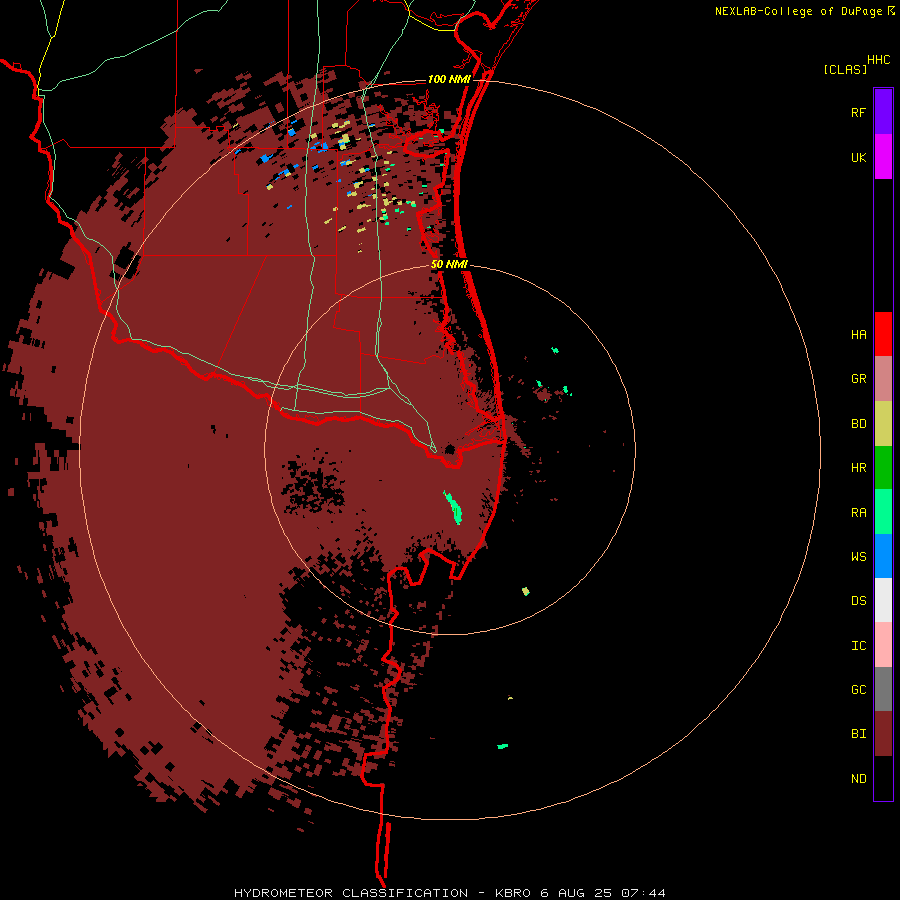900x900 pixels.
Task: Click the '100 NMI' range ring label
Action: coord(449,79)
